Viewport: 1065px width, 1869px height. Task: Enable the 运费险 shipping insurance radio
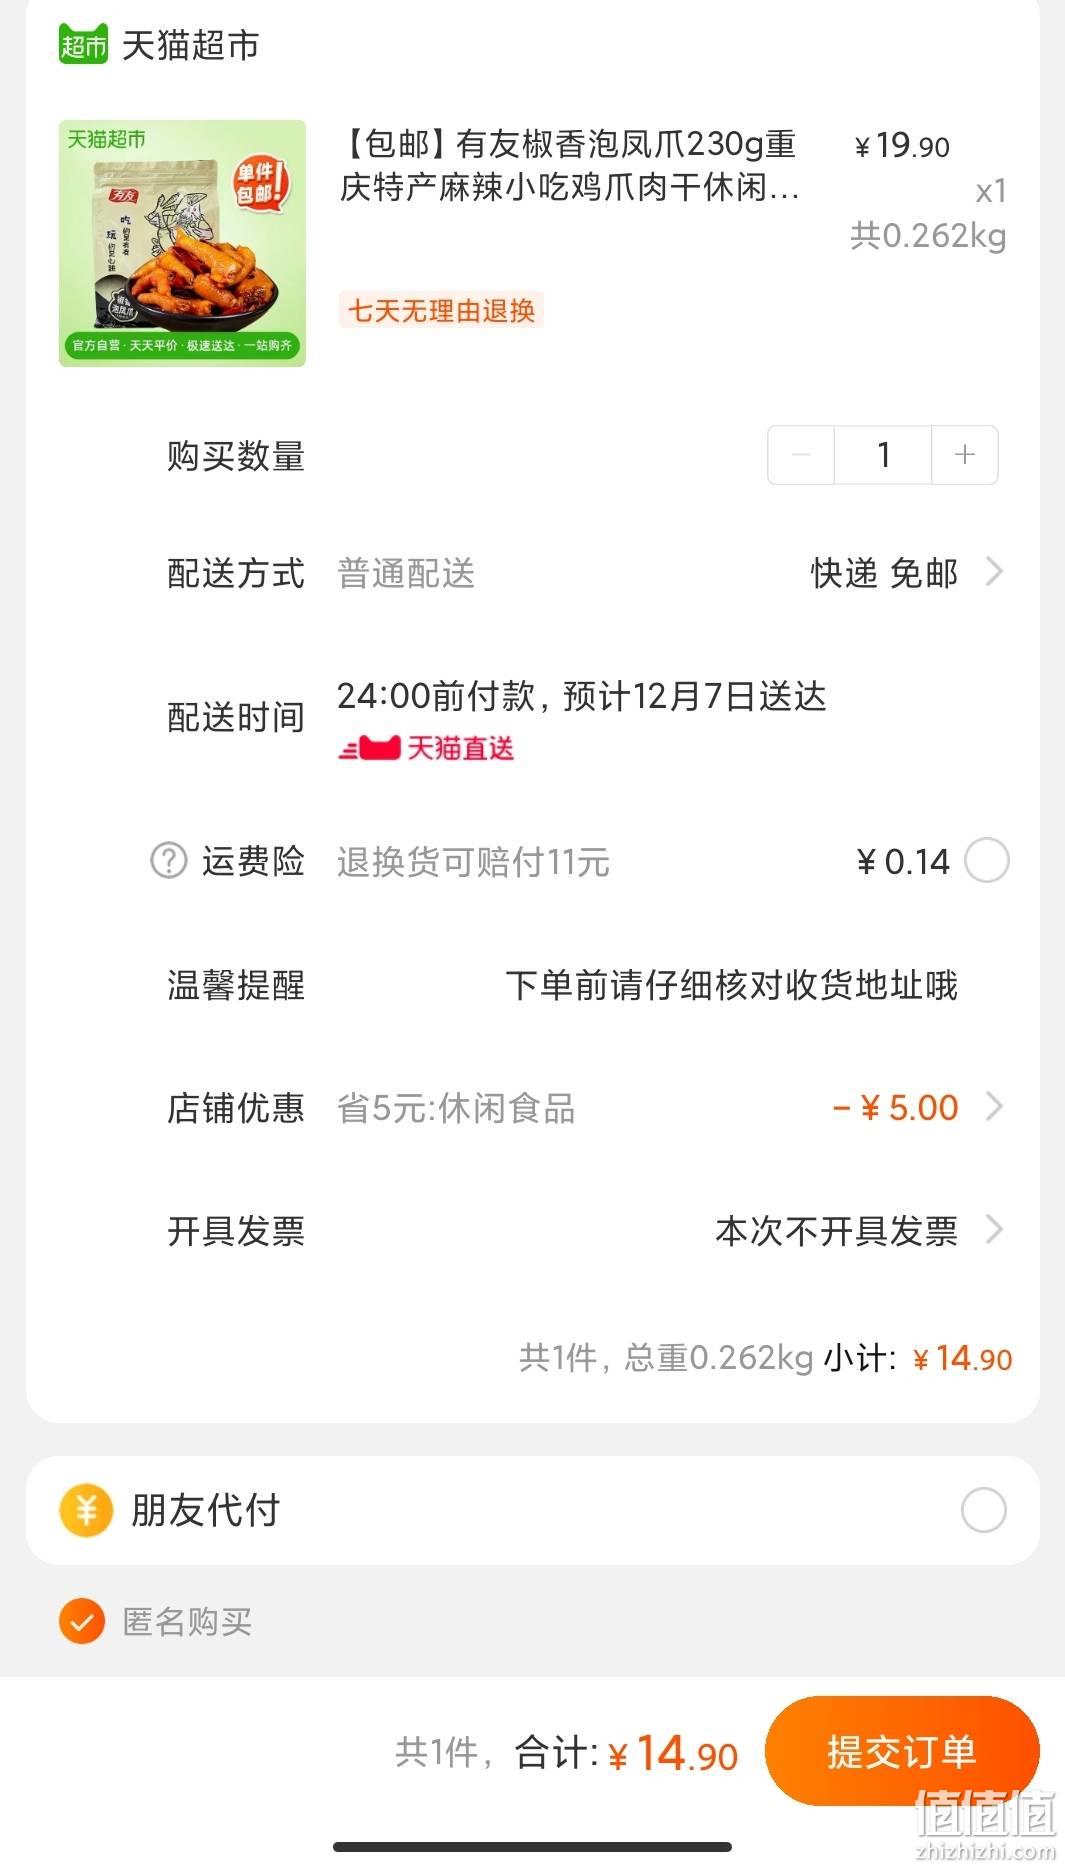pyautogui.click(x=987, y=861)
